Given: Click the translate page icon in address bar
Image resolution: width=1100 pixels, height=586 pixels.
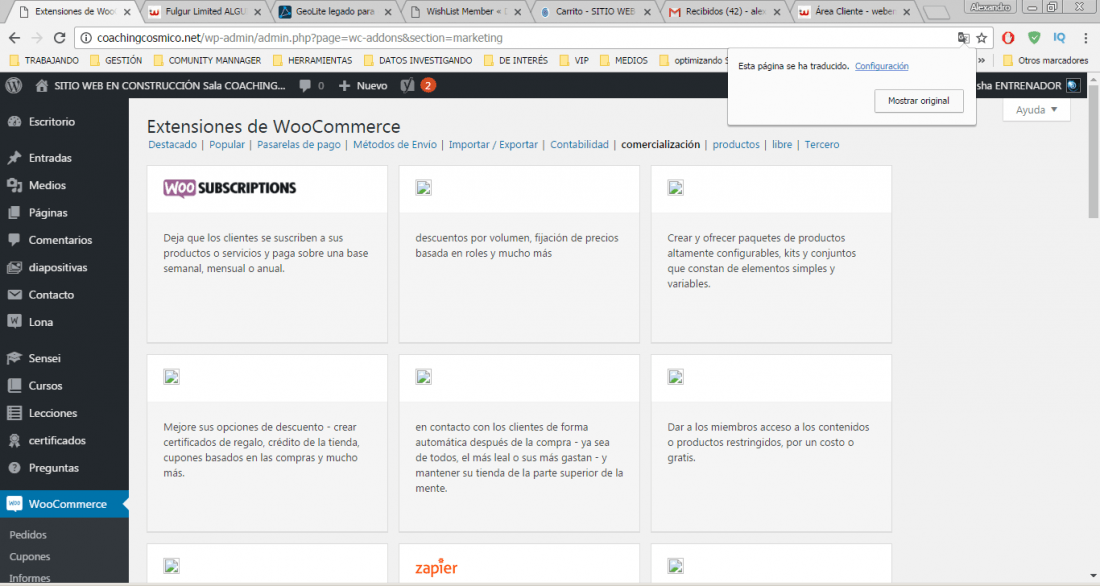Looking at the screenshot, I should pyautogui.click(x=964, y=38).
